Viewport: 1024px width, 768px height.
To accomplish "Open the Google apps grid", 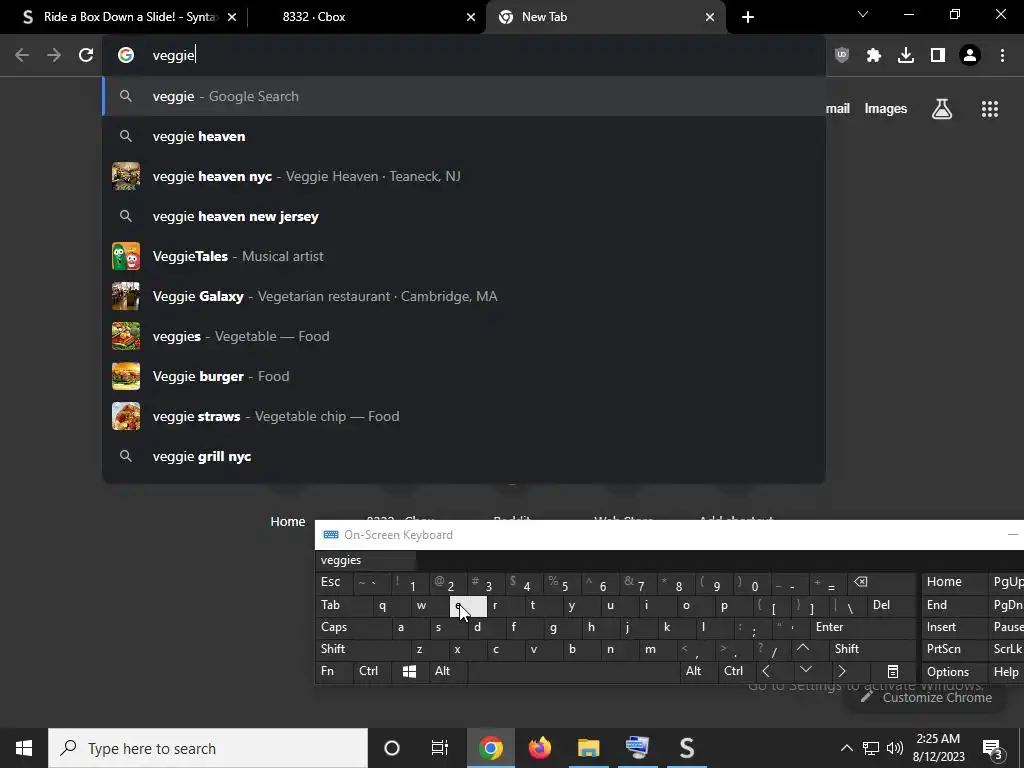I will [990, 109].
